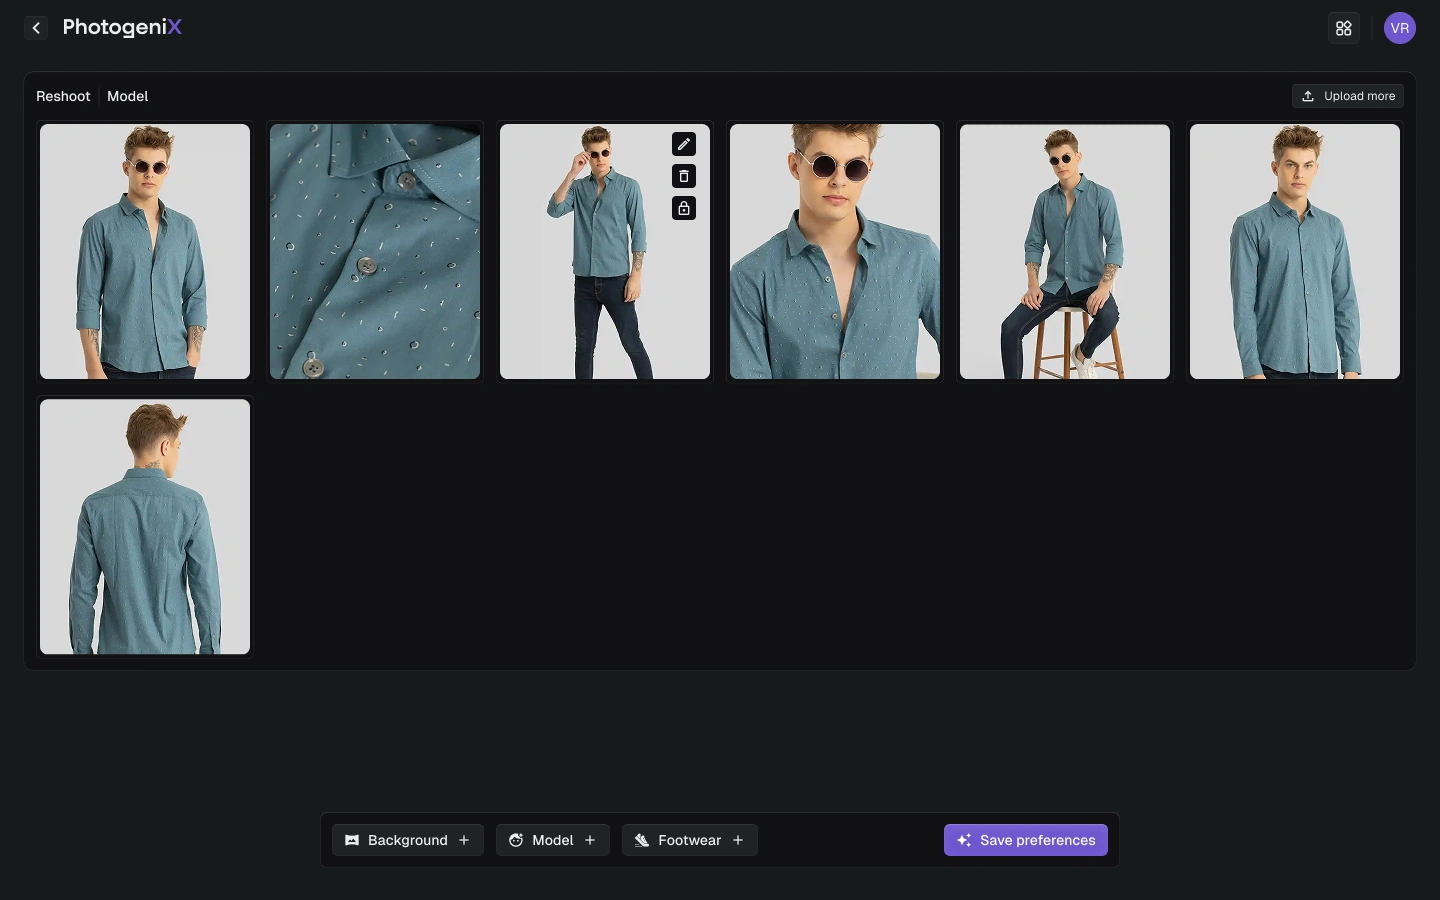Viewport: 1440px width, 900px height.
Task: Click plus icon next to Background
Action: coord(464,840)
